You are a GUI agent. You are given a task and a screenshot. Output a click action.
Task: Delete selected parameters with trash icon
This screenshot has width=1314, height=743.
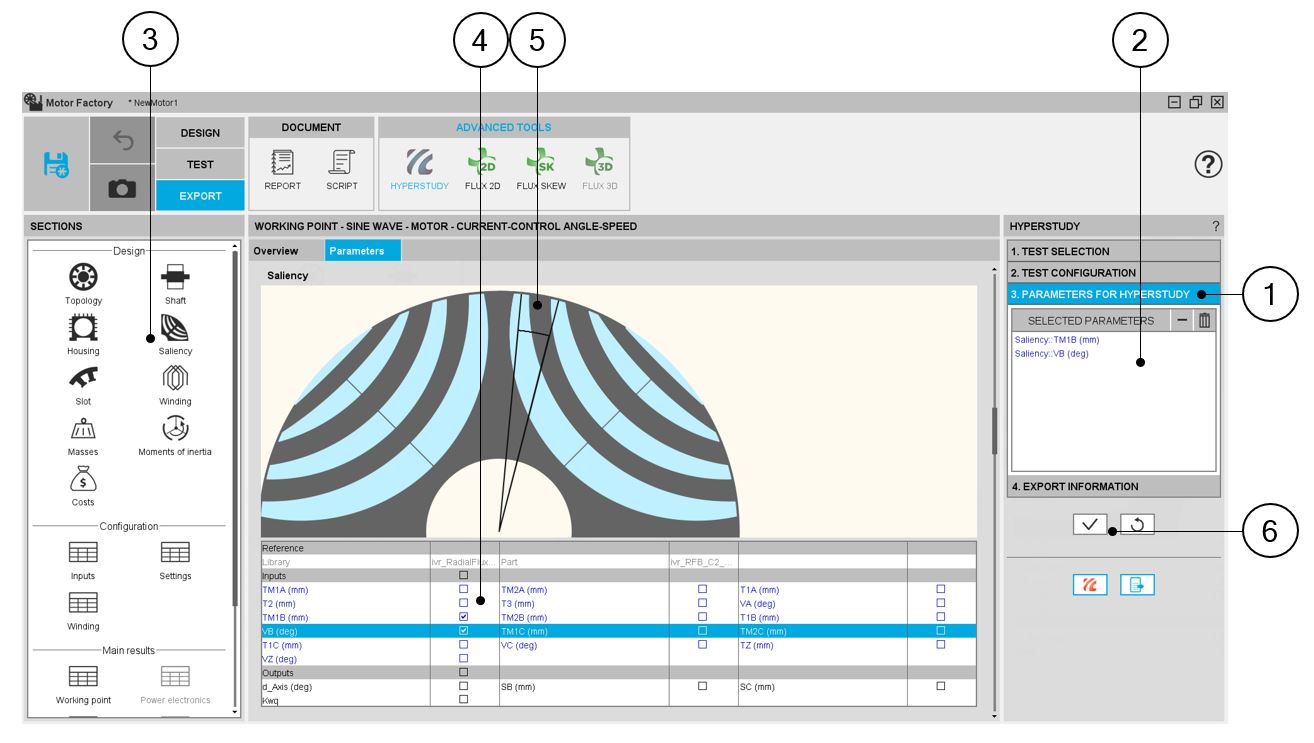(1204, 321)
